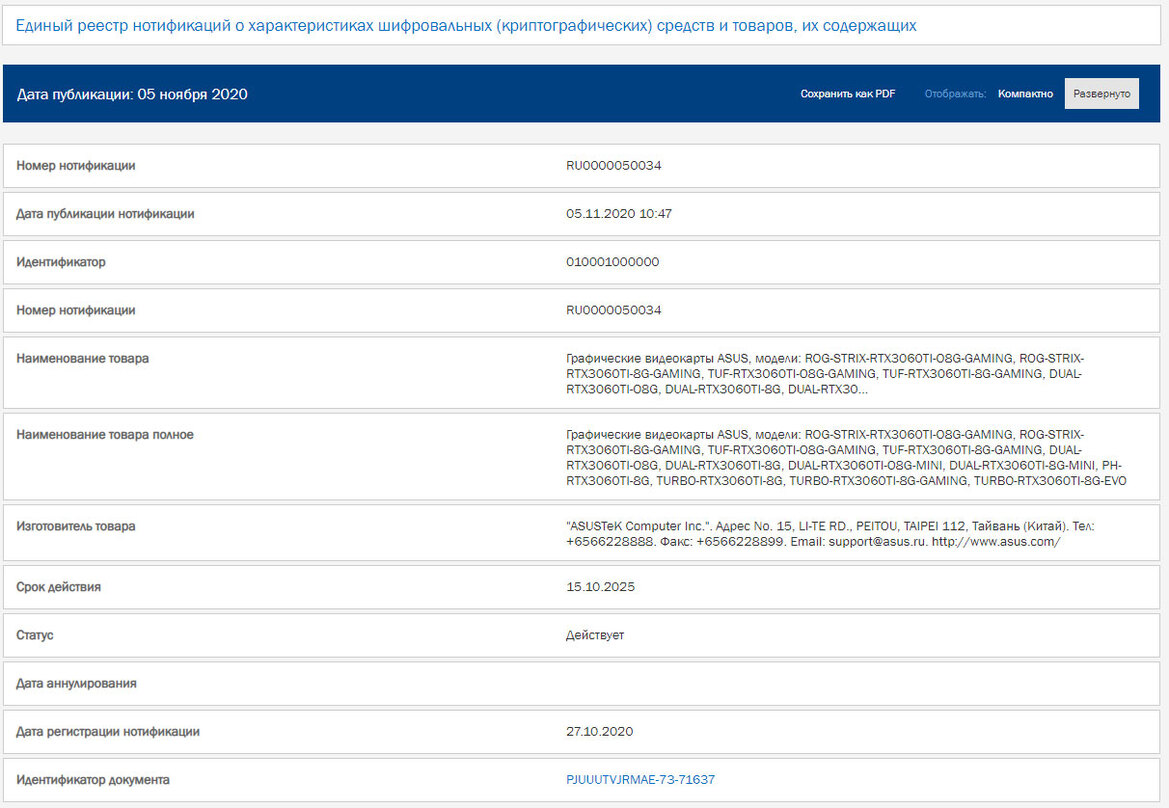The image size is (1169, 808).
Task: Switch display mode to Компактно
Action: [1025, 94]
